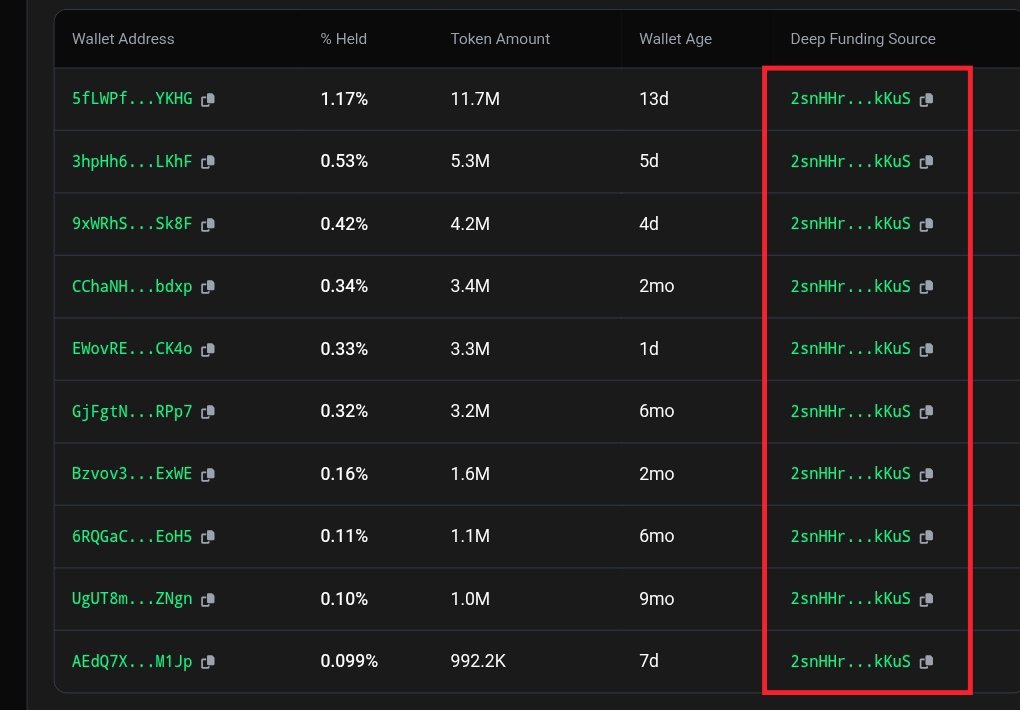Screen dimensions: 1020x710
Task: Open funding source 2snHHr...kKuS on 3hpHh6 row
Action: (850, 161)
